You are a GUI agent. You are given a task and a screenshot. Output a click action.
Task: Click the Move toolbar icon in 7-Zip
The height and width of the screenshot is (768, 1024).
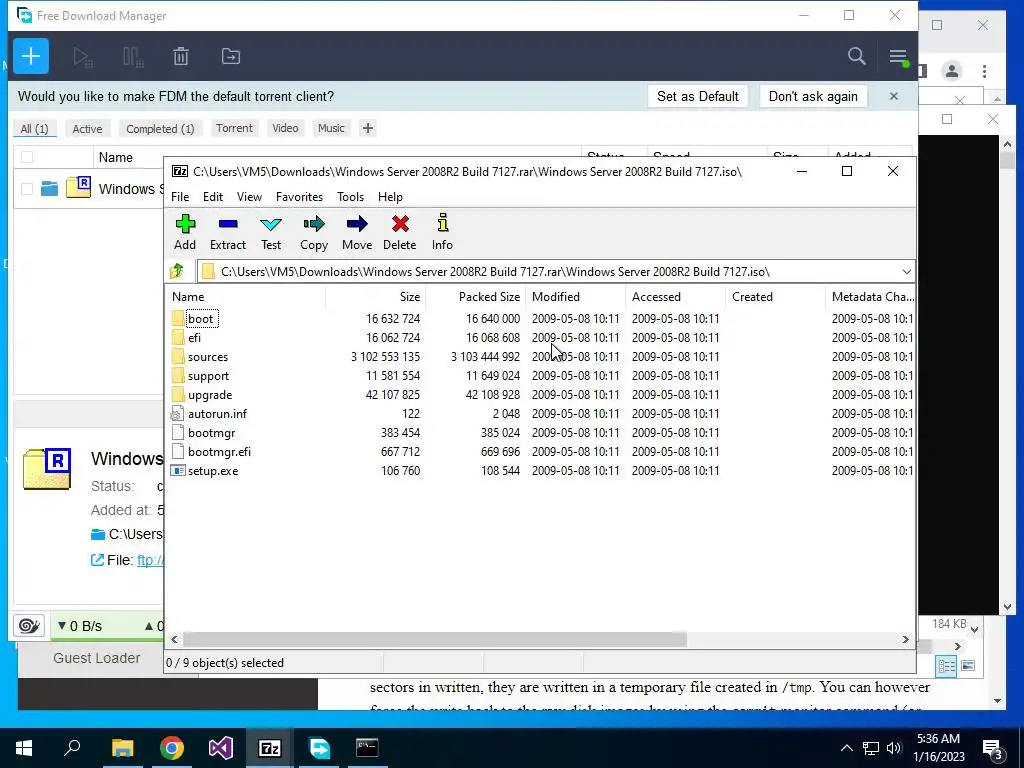click(357, 232)
